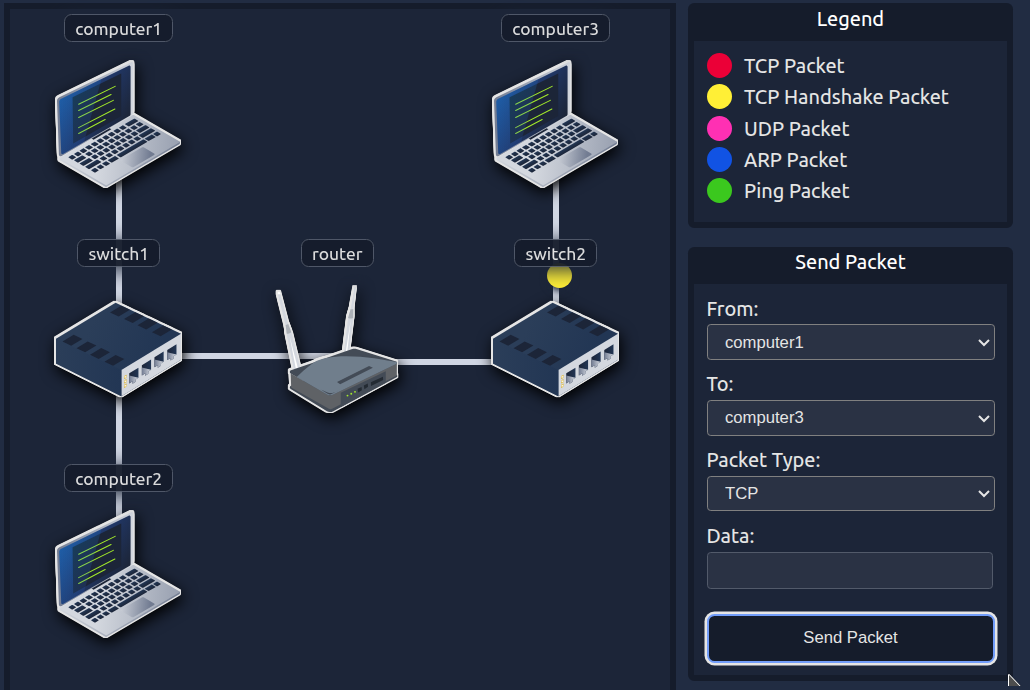
Task: Click the blue ARP Packet legend swatch
Action: point(719,160)
